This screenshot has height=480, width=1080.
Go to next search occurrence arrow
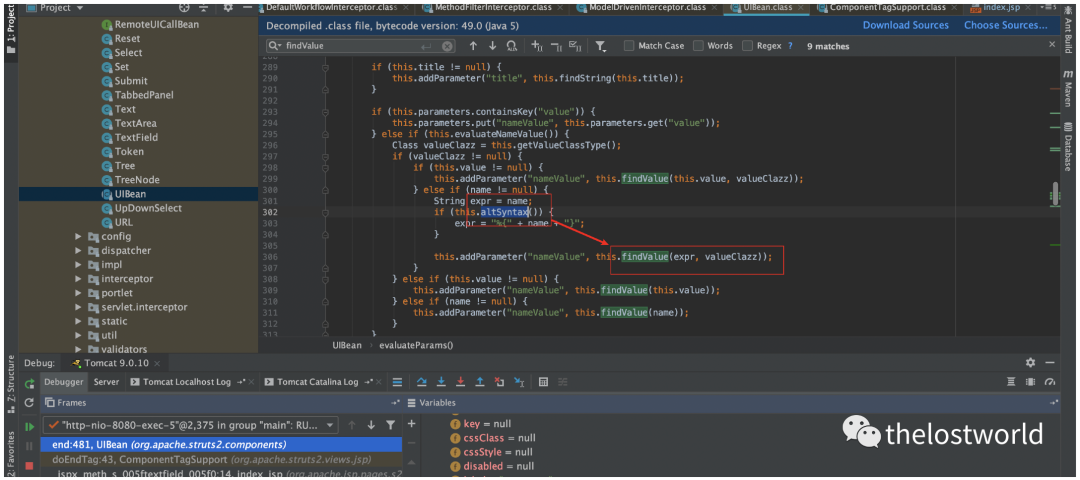click(x=493, y=46)
